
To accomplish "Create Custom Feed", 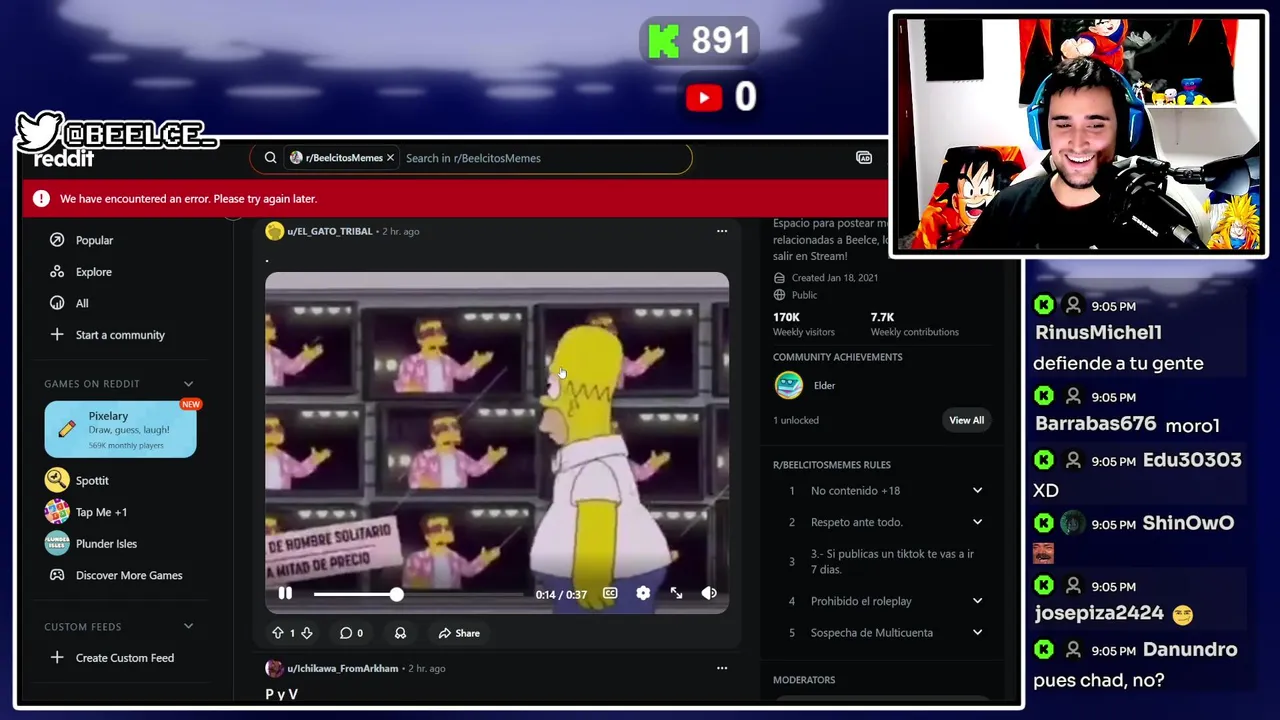I will 125,658.
